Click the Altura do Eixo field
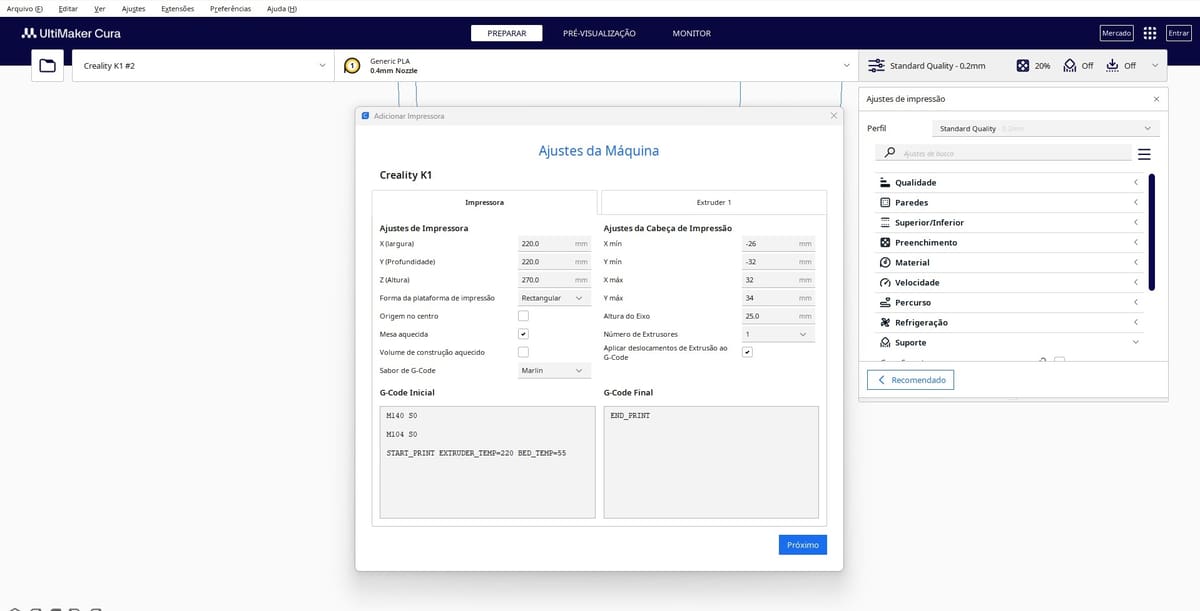This screenshot has height=611, width=1200. [778, 316]
